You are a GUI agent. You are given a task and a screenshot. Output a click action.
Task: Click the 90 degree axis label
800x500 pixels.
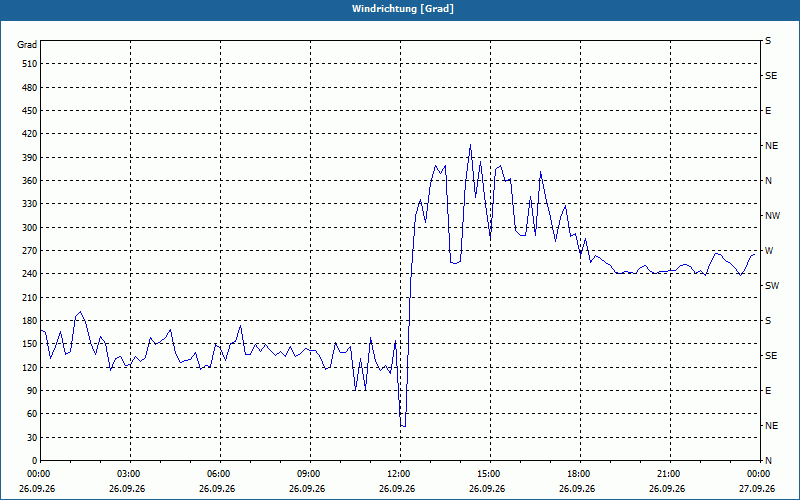pyautogui.click(x=32, y=391)
